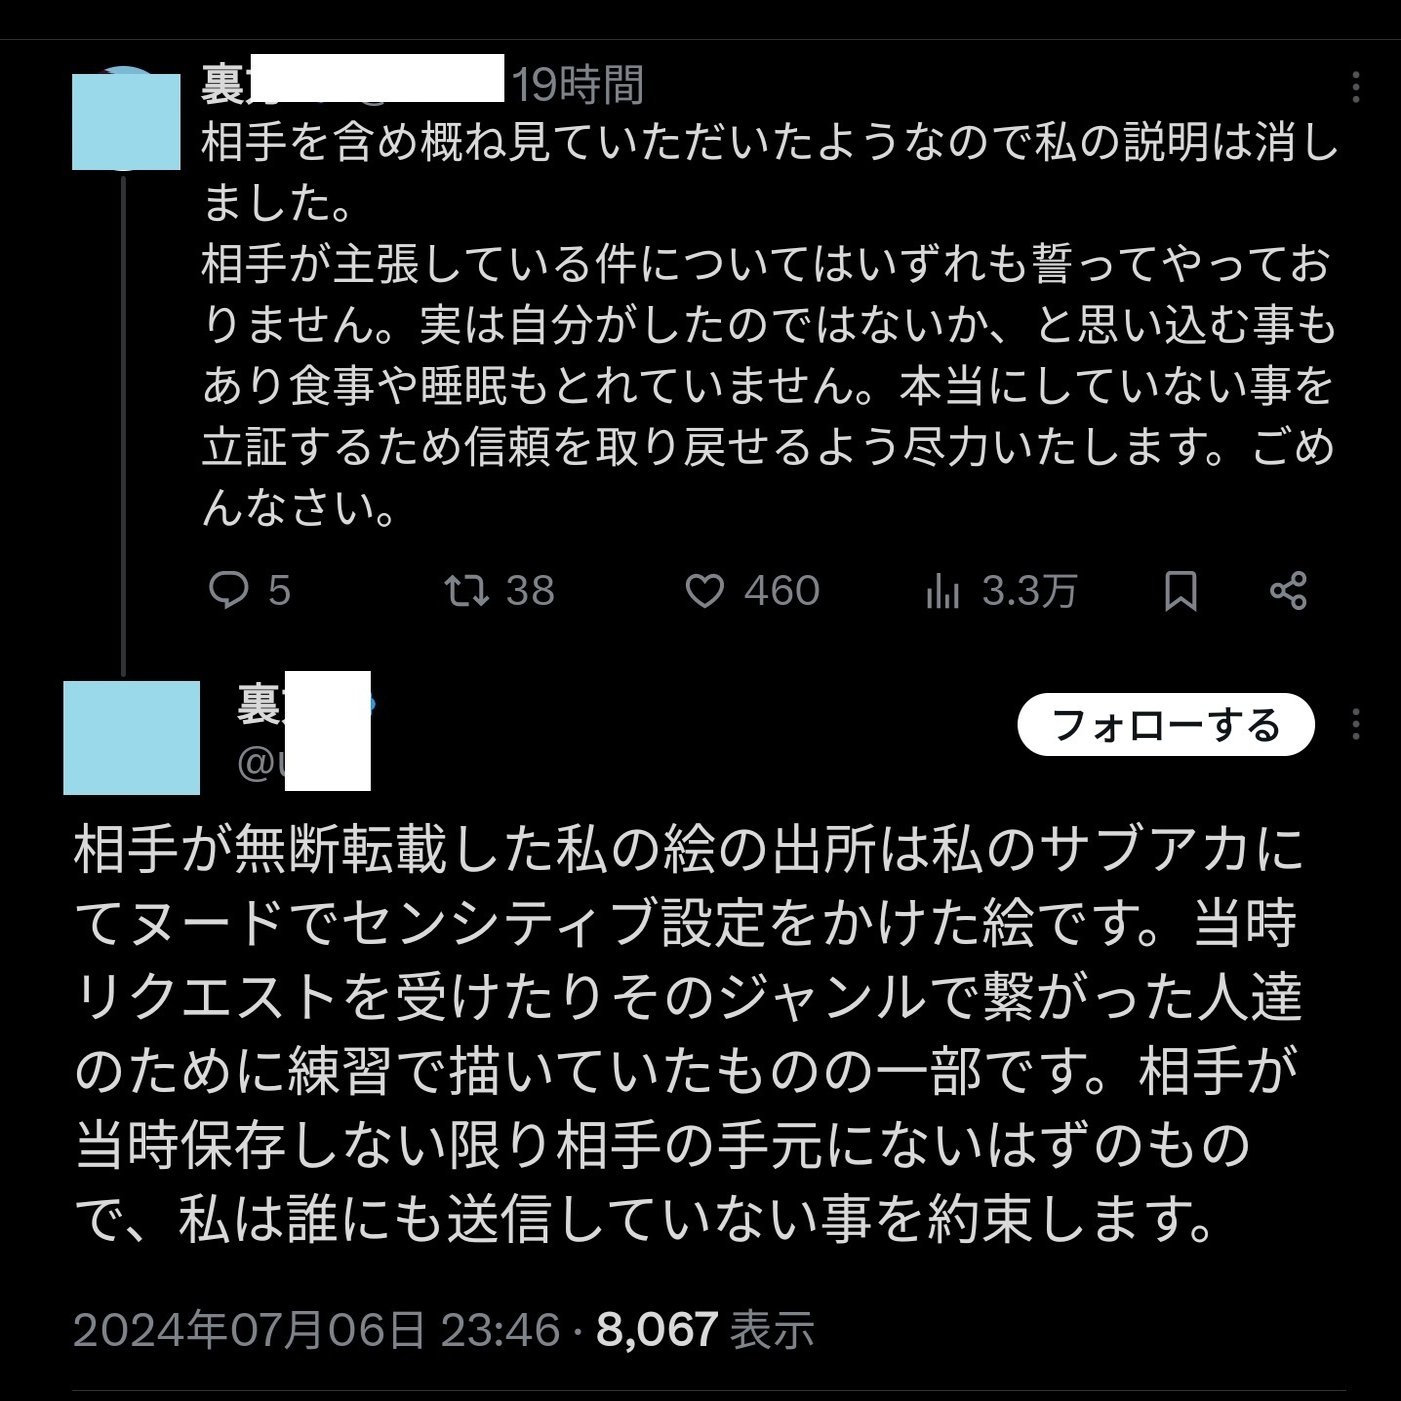Open the top tweet author's avatar

tap(126, 116)
